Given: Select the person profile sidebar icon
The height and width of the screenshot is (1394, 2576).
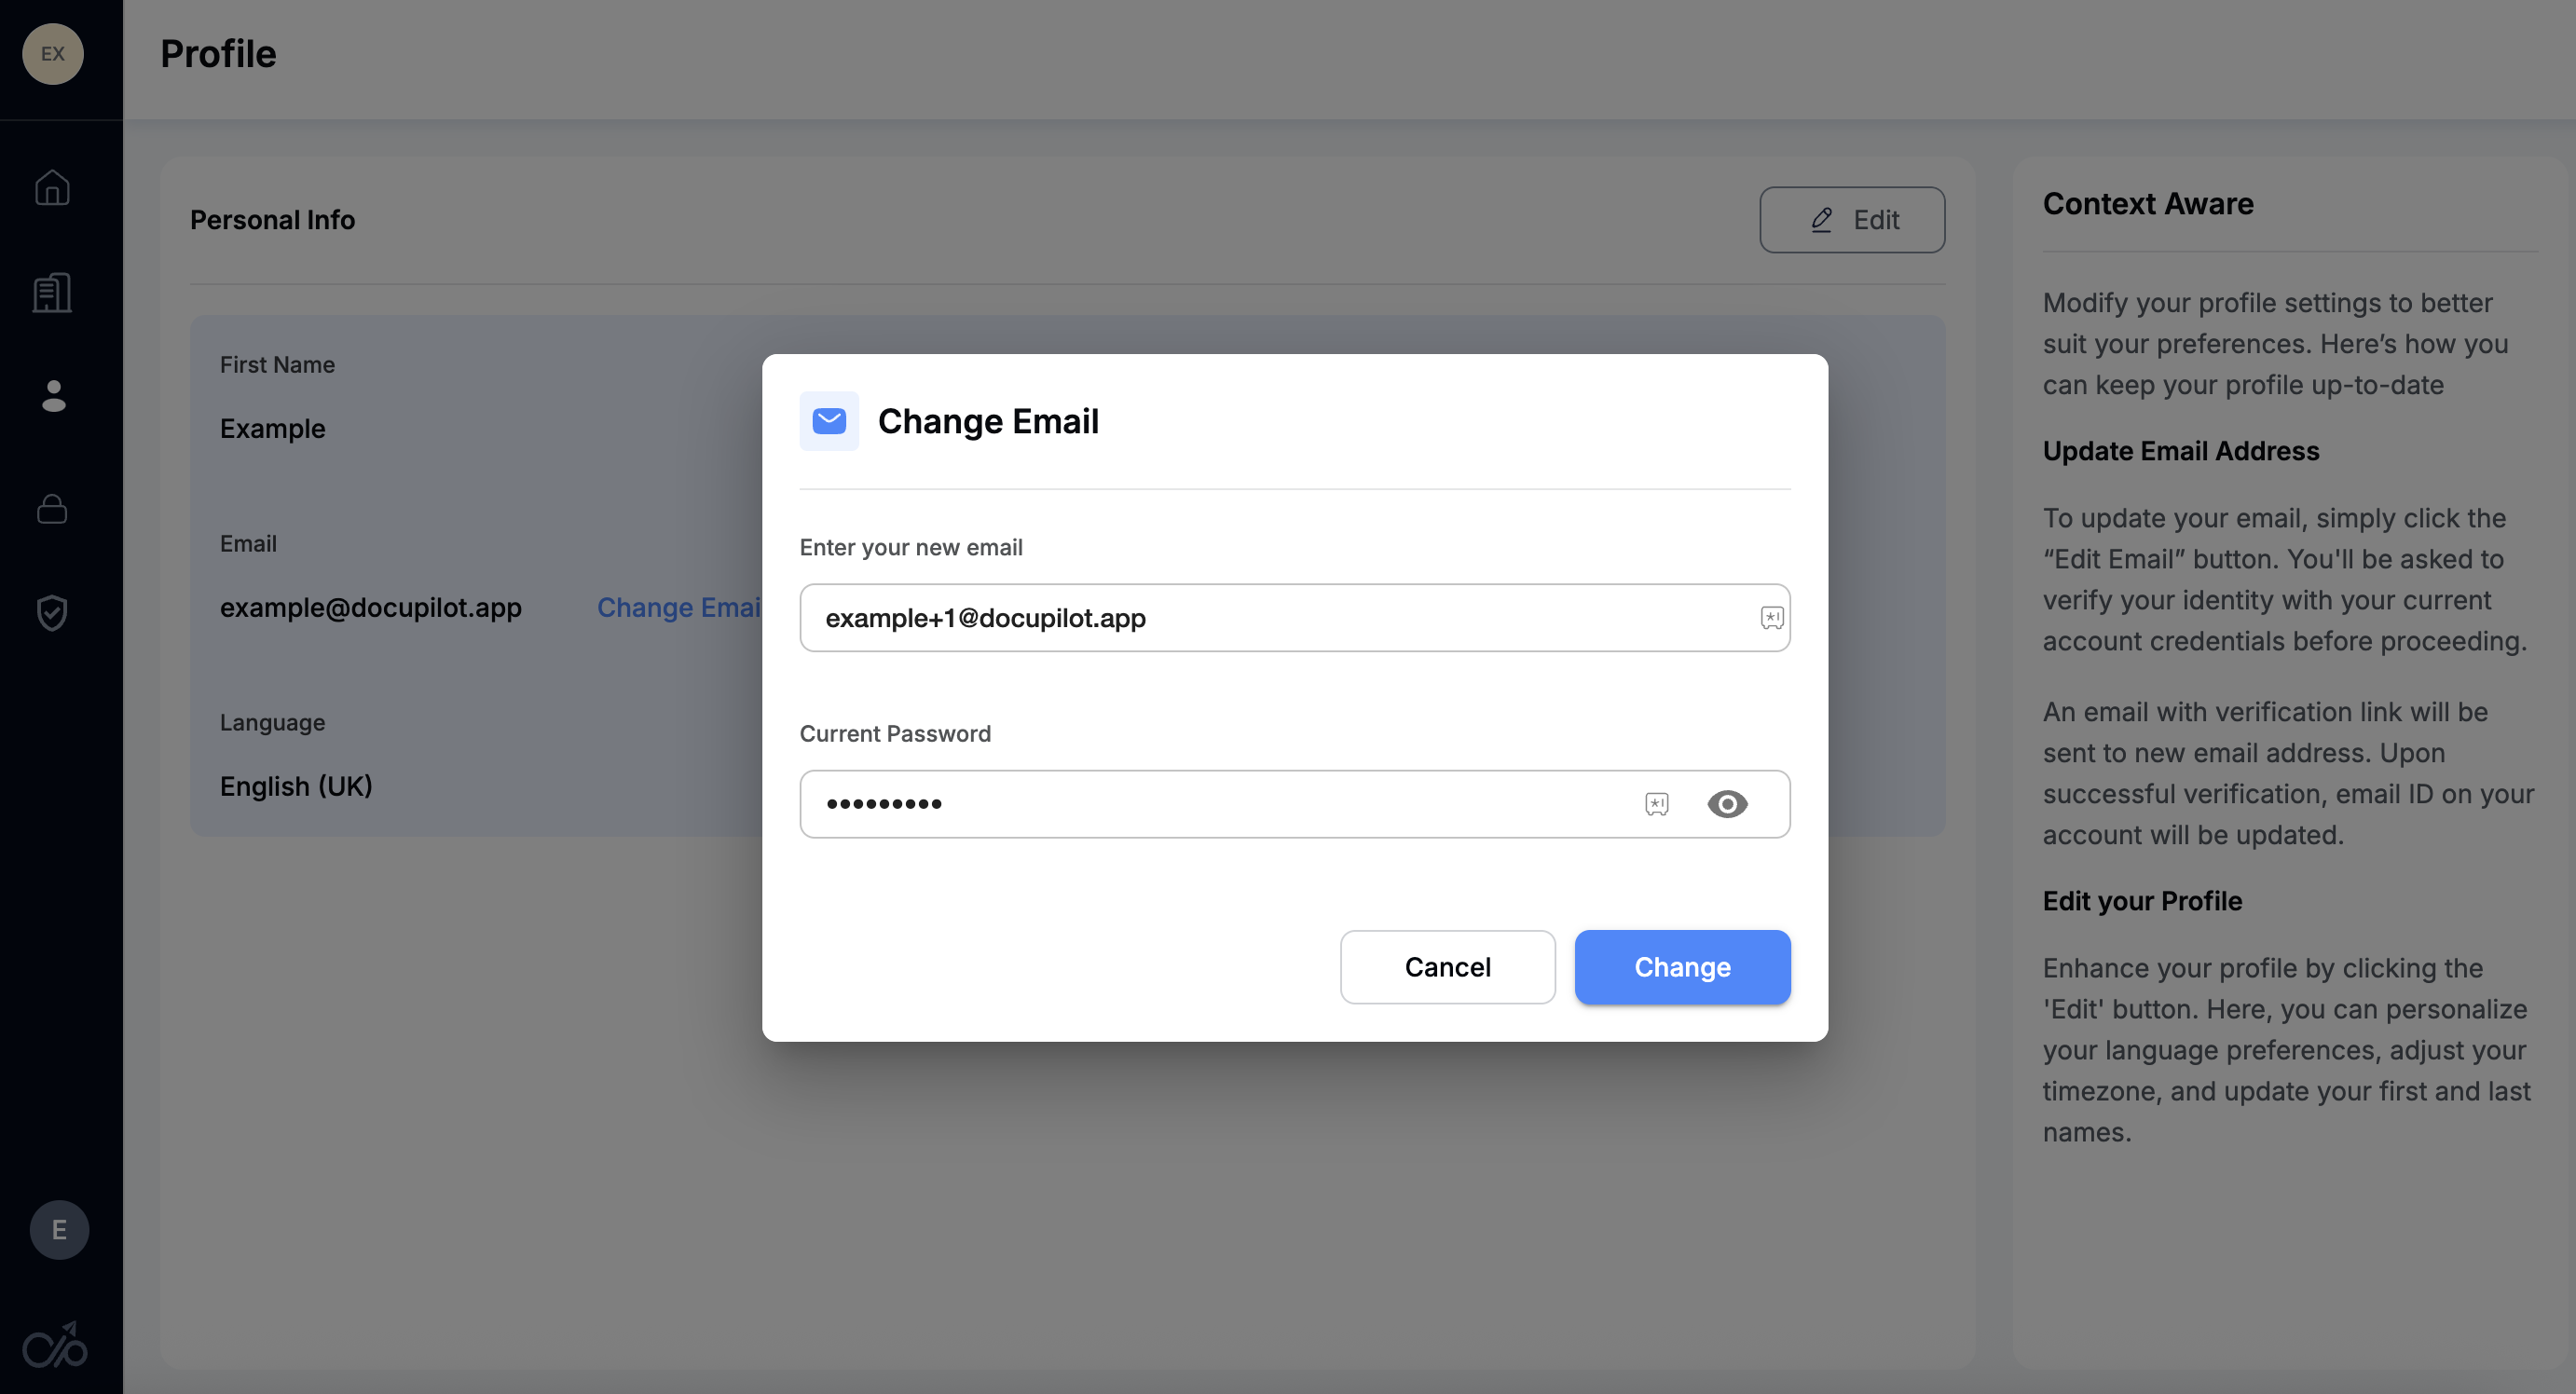Looking at the screenshot, I should coord(53,396).
